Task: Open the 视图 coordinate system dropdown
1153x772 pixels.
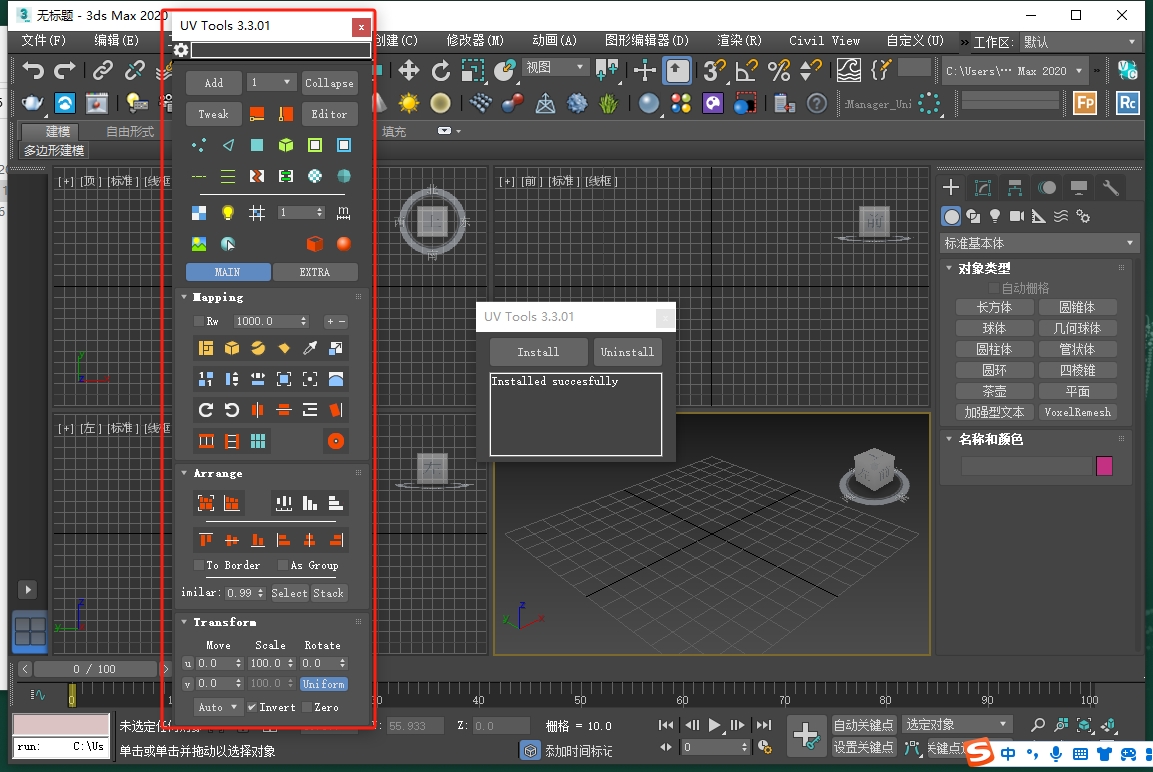Action: (555, 67)
